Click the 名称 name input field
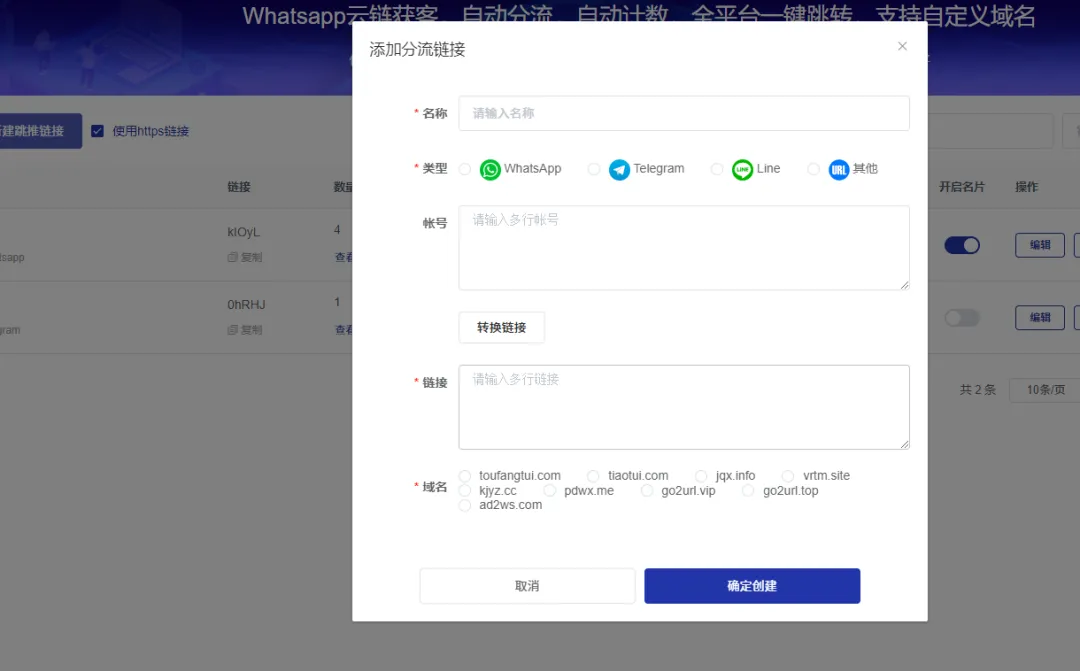Screen dimensions: 1080x671 point(683,113)
